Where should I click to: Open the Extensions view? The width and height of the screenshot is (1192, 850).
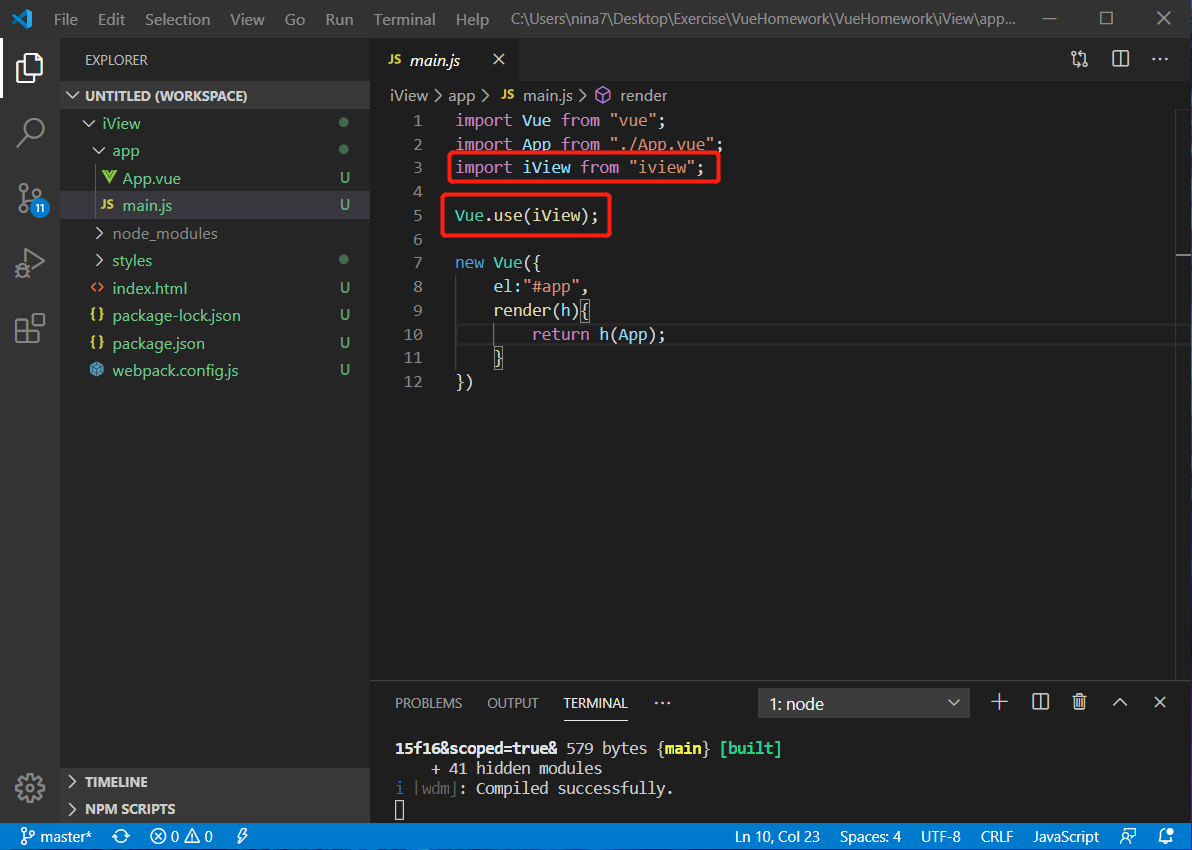click(x=30, y=328)
